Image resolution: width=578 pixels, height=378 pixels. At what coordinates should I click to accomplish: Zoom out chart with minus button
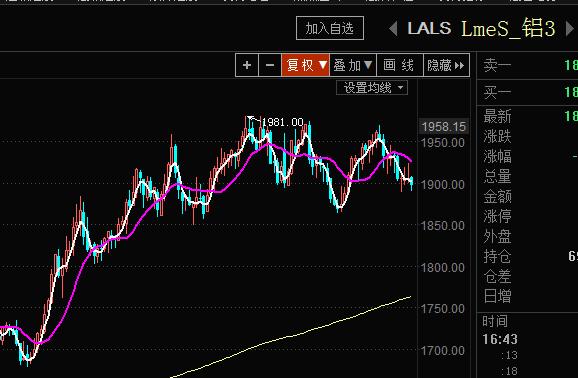[270, 65]
